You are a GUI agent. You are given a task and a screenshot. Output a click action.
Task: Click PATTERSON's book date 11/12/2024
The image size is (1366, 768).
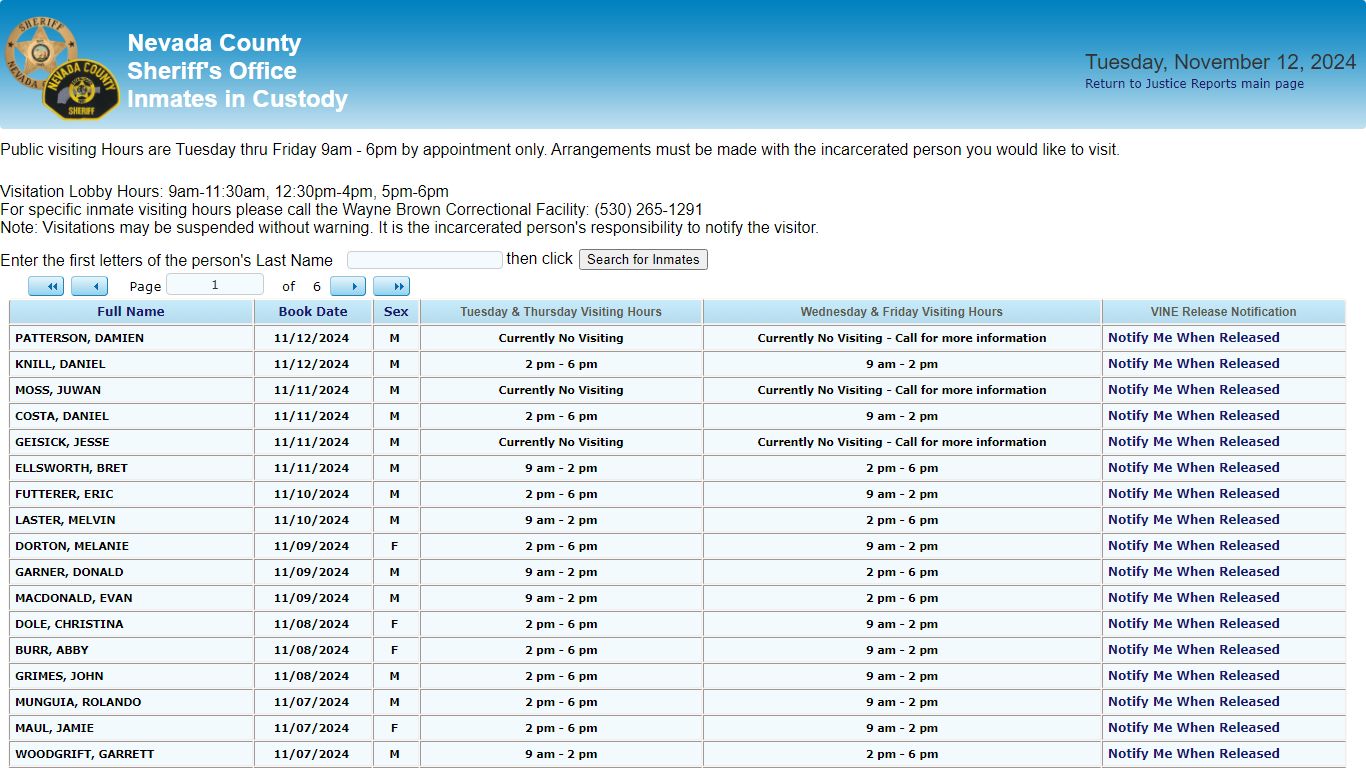coord(312,338)
